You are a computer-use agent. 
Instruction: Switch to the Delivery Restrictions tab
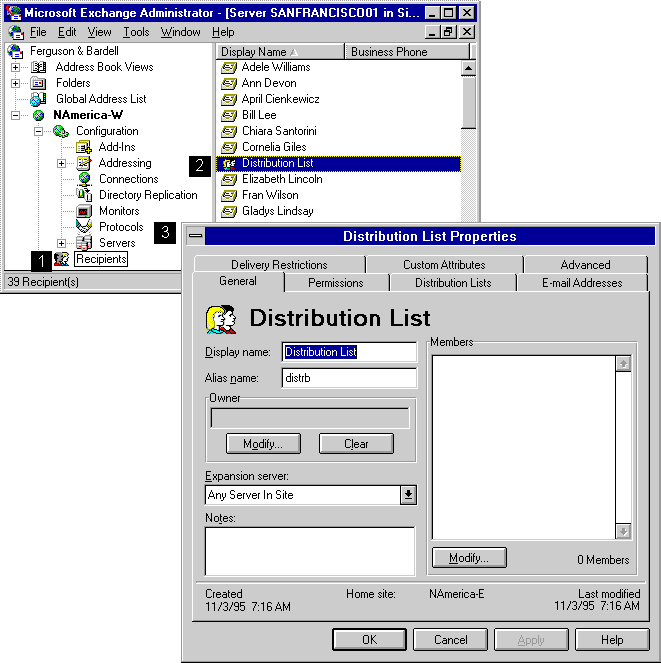[279, 265]
